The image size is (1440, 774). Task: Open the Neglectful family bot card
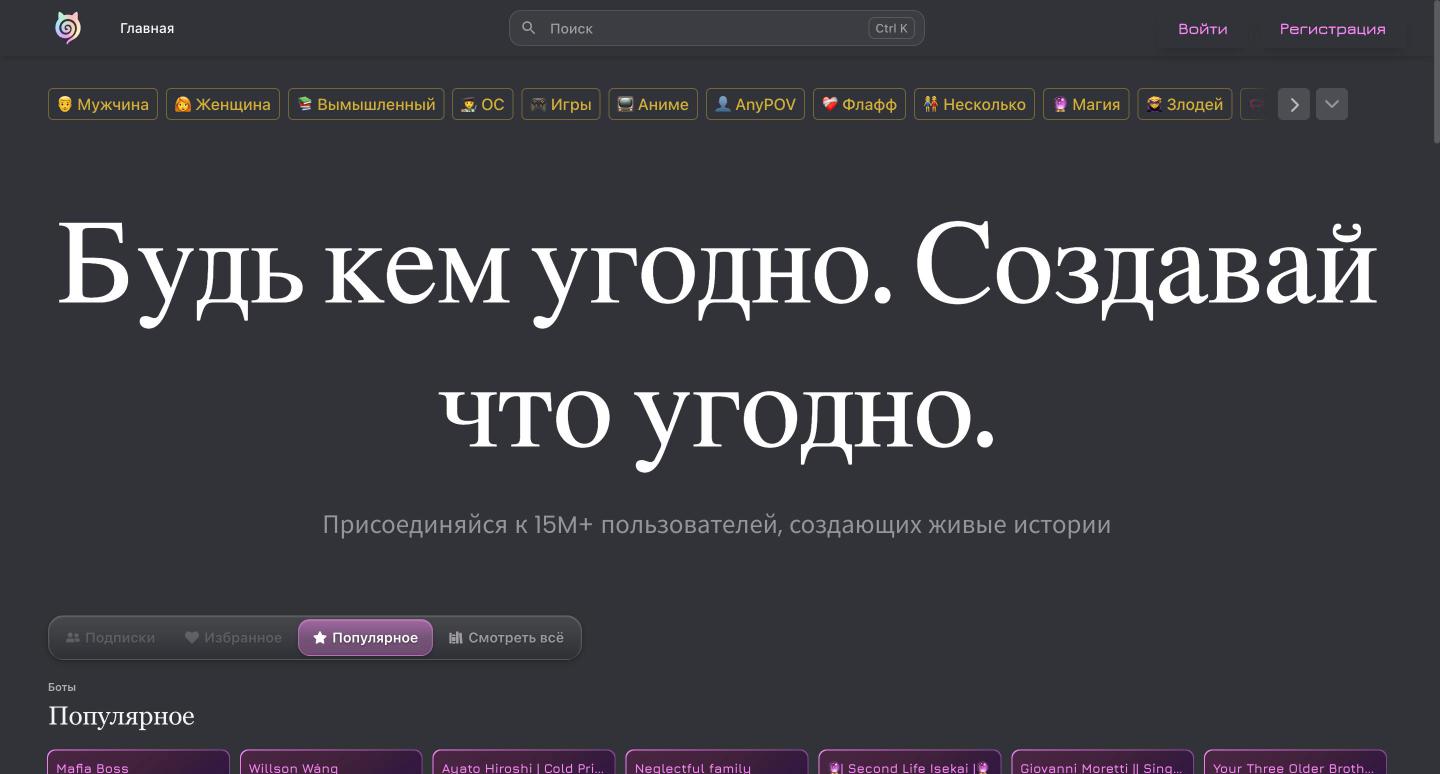click(x=717, y=762)
